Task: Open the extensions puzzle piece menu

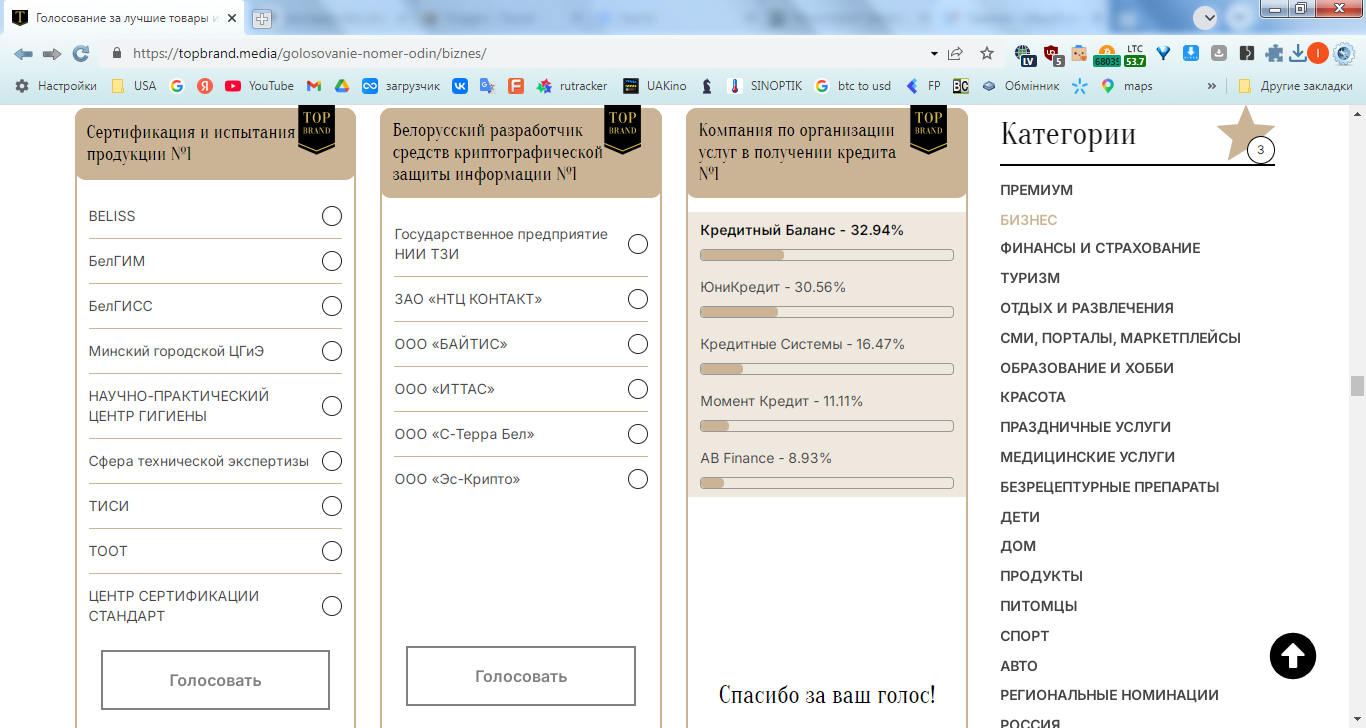Action: click(1274, 54)
